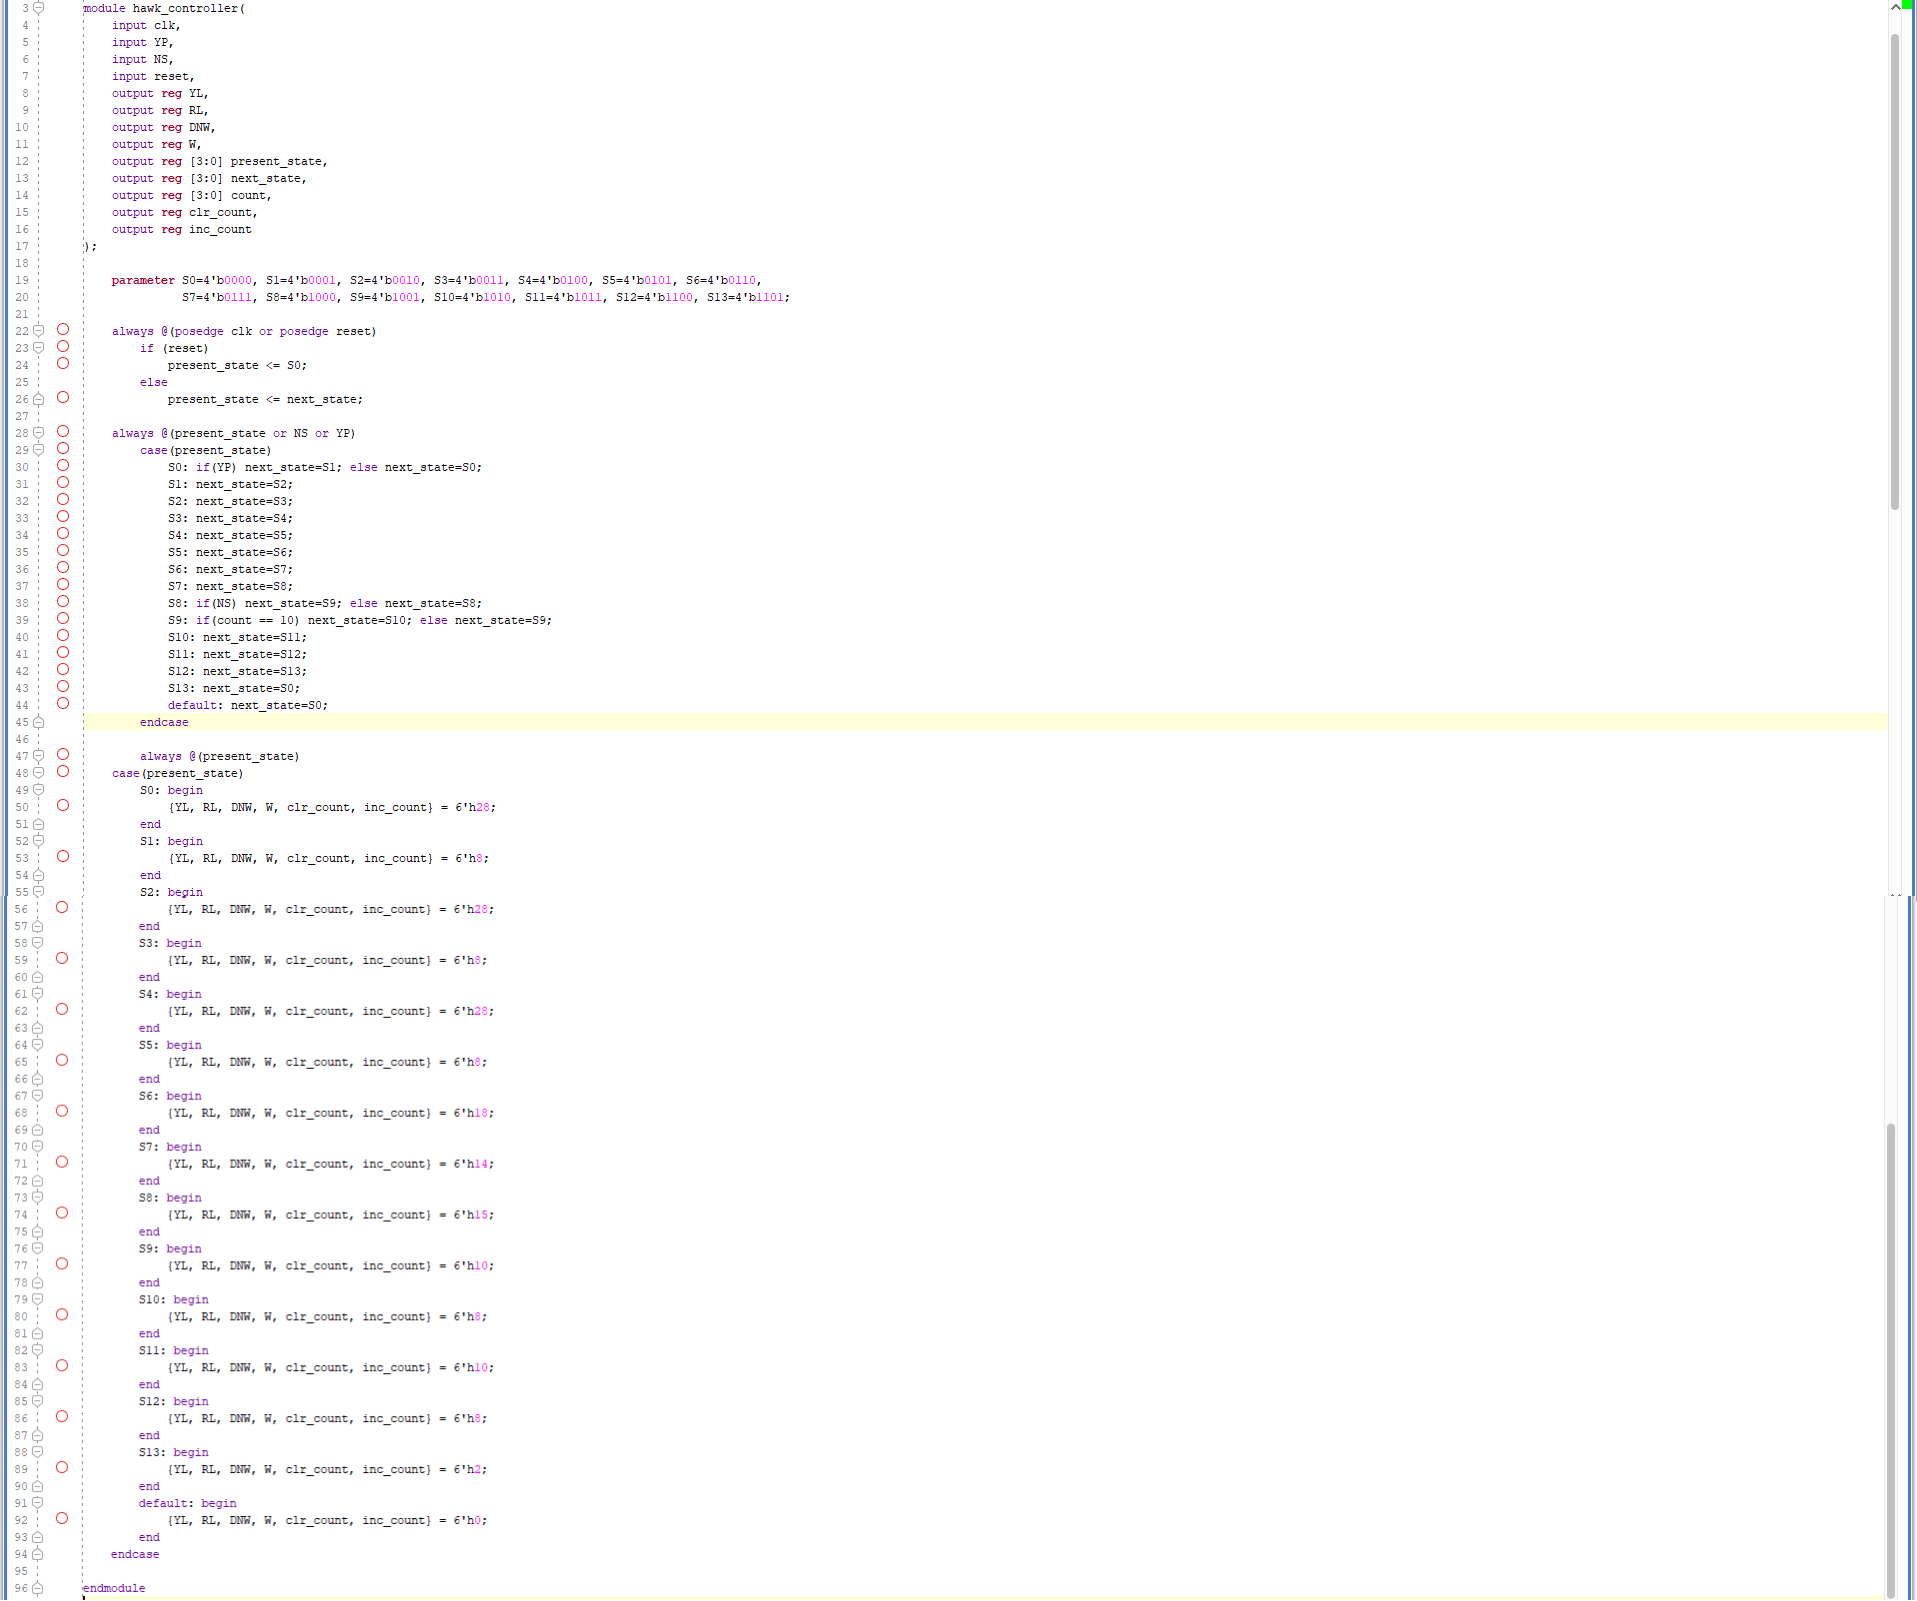Collapse the always fold on line 47

coord(39,755)
